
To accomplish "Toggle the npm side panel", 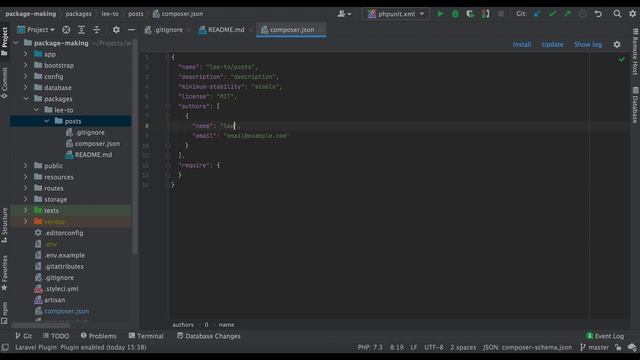I will (x=4, y=313).
